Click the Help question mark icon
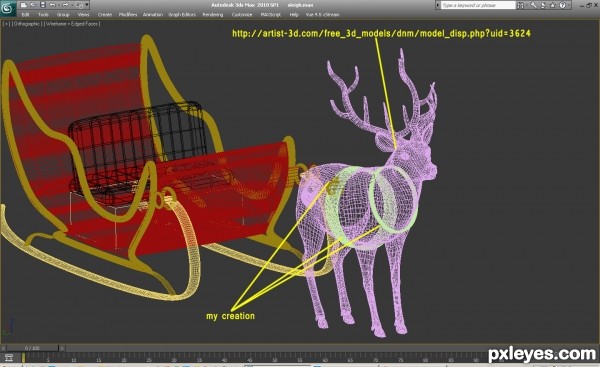Viewport: 600px width, 367px height. tap(562, 5)
